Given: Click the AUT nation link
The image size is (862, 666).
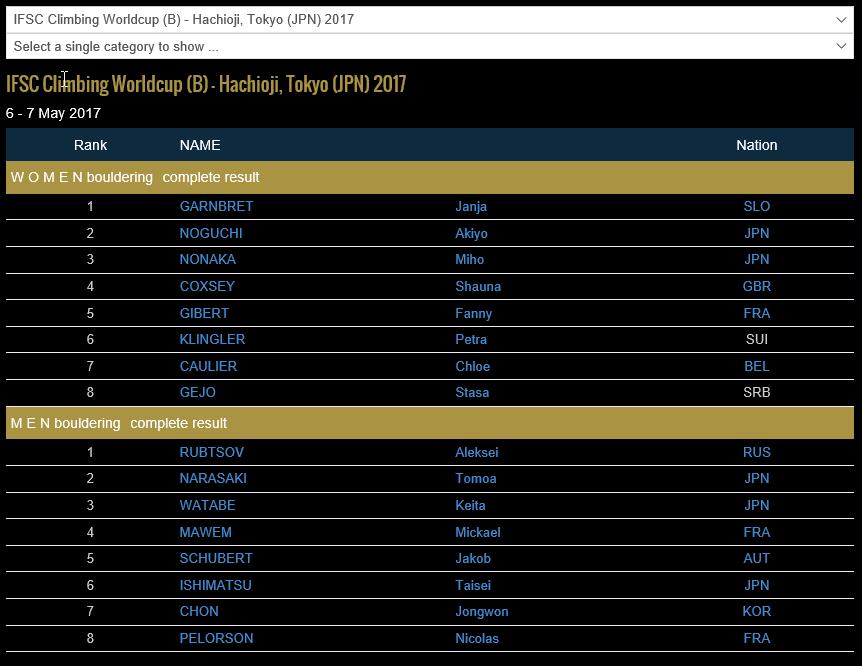Looking at the screenshot, I should (x=756, y=558).
